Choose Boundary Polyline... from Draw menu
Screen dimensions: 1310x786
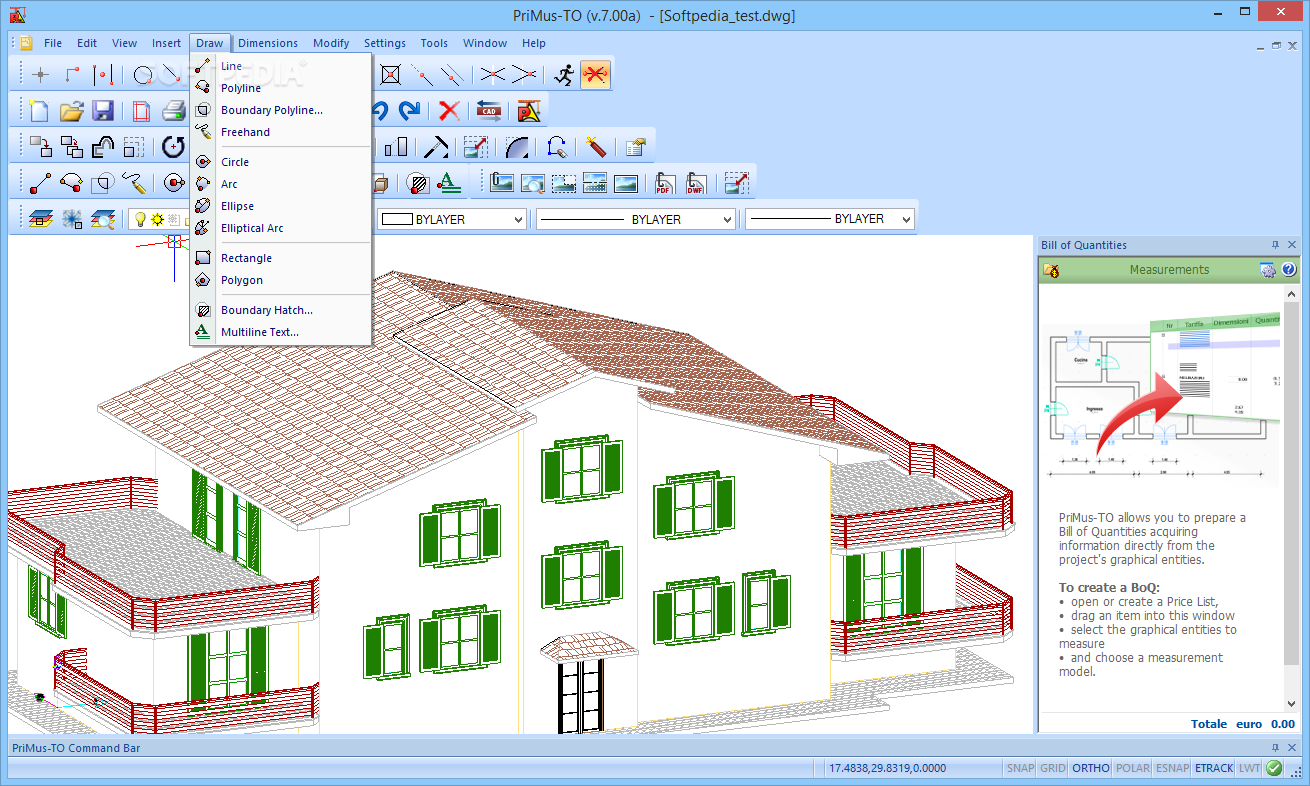(281, 110)
